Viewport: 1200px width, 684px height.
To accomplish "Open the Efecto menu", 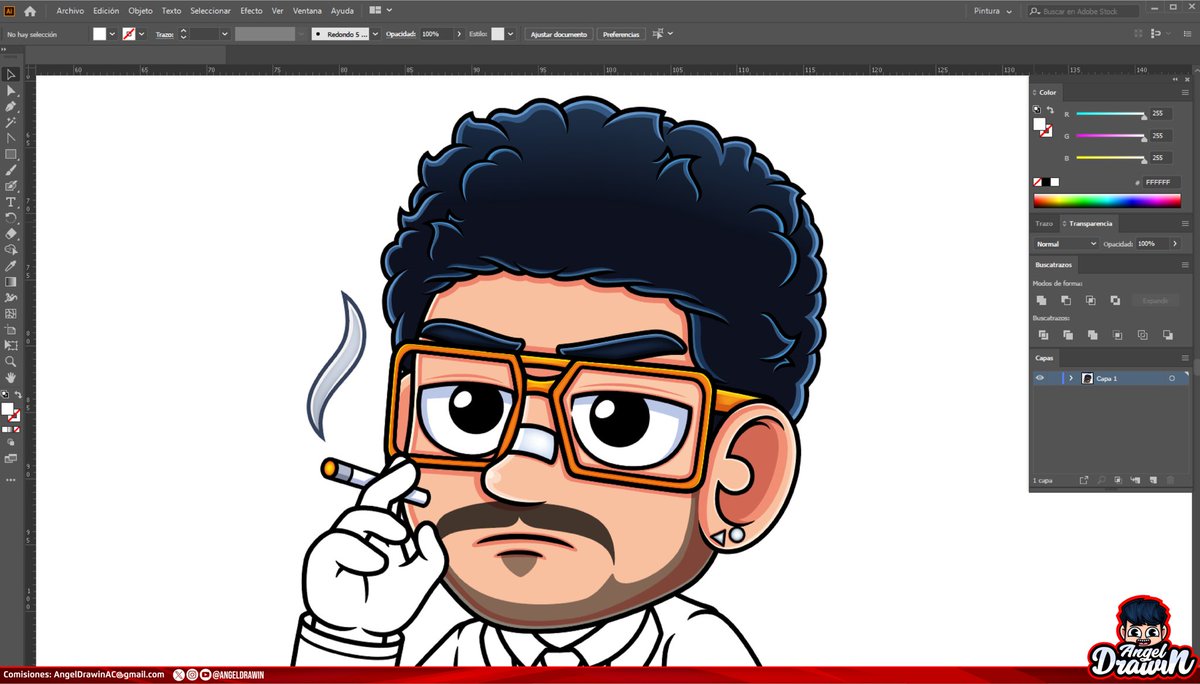I will pos(251,10).
